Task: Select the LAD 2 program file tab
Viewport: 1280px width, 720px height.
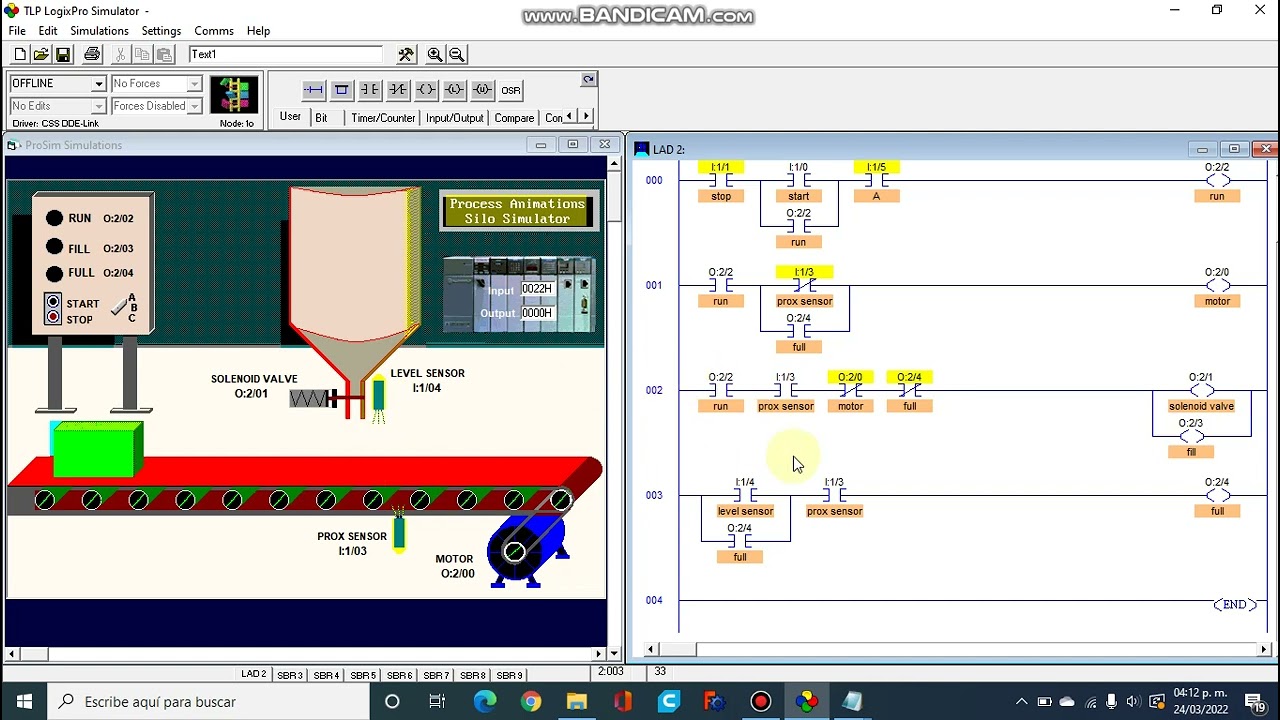Action: [254, 675]
